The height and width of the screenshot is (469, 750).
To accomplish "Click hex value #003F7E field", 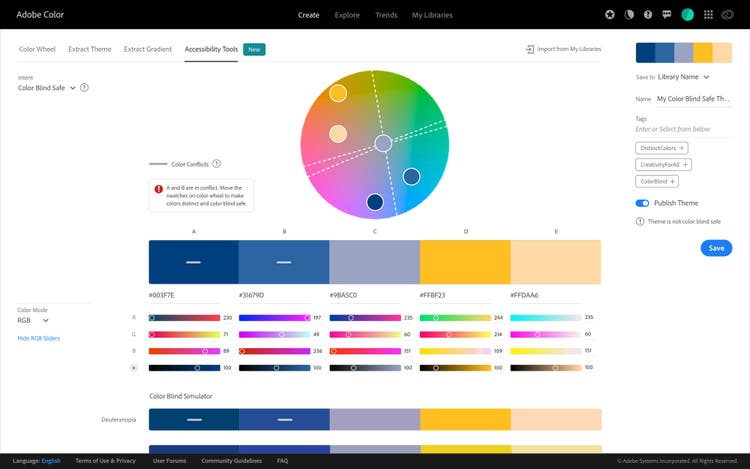I will 185,295.
